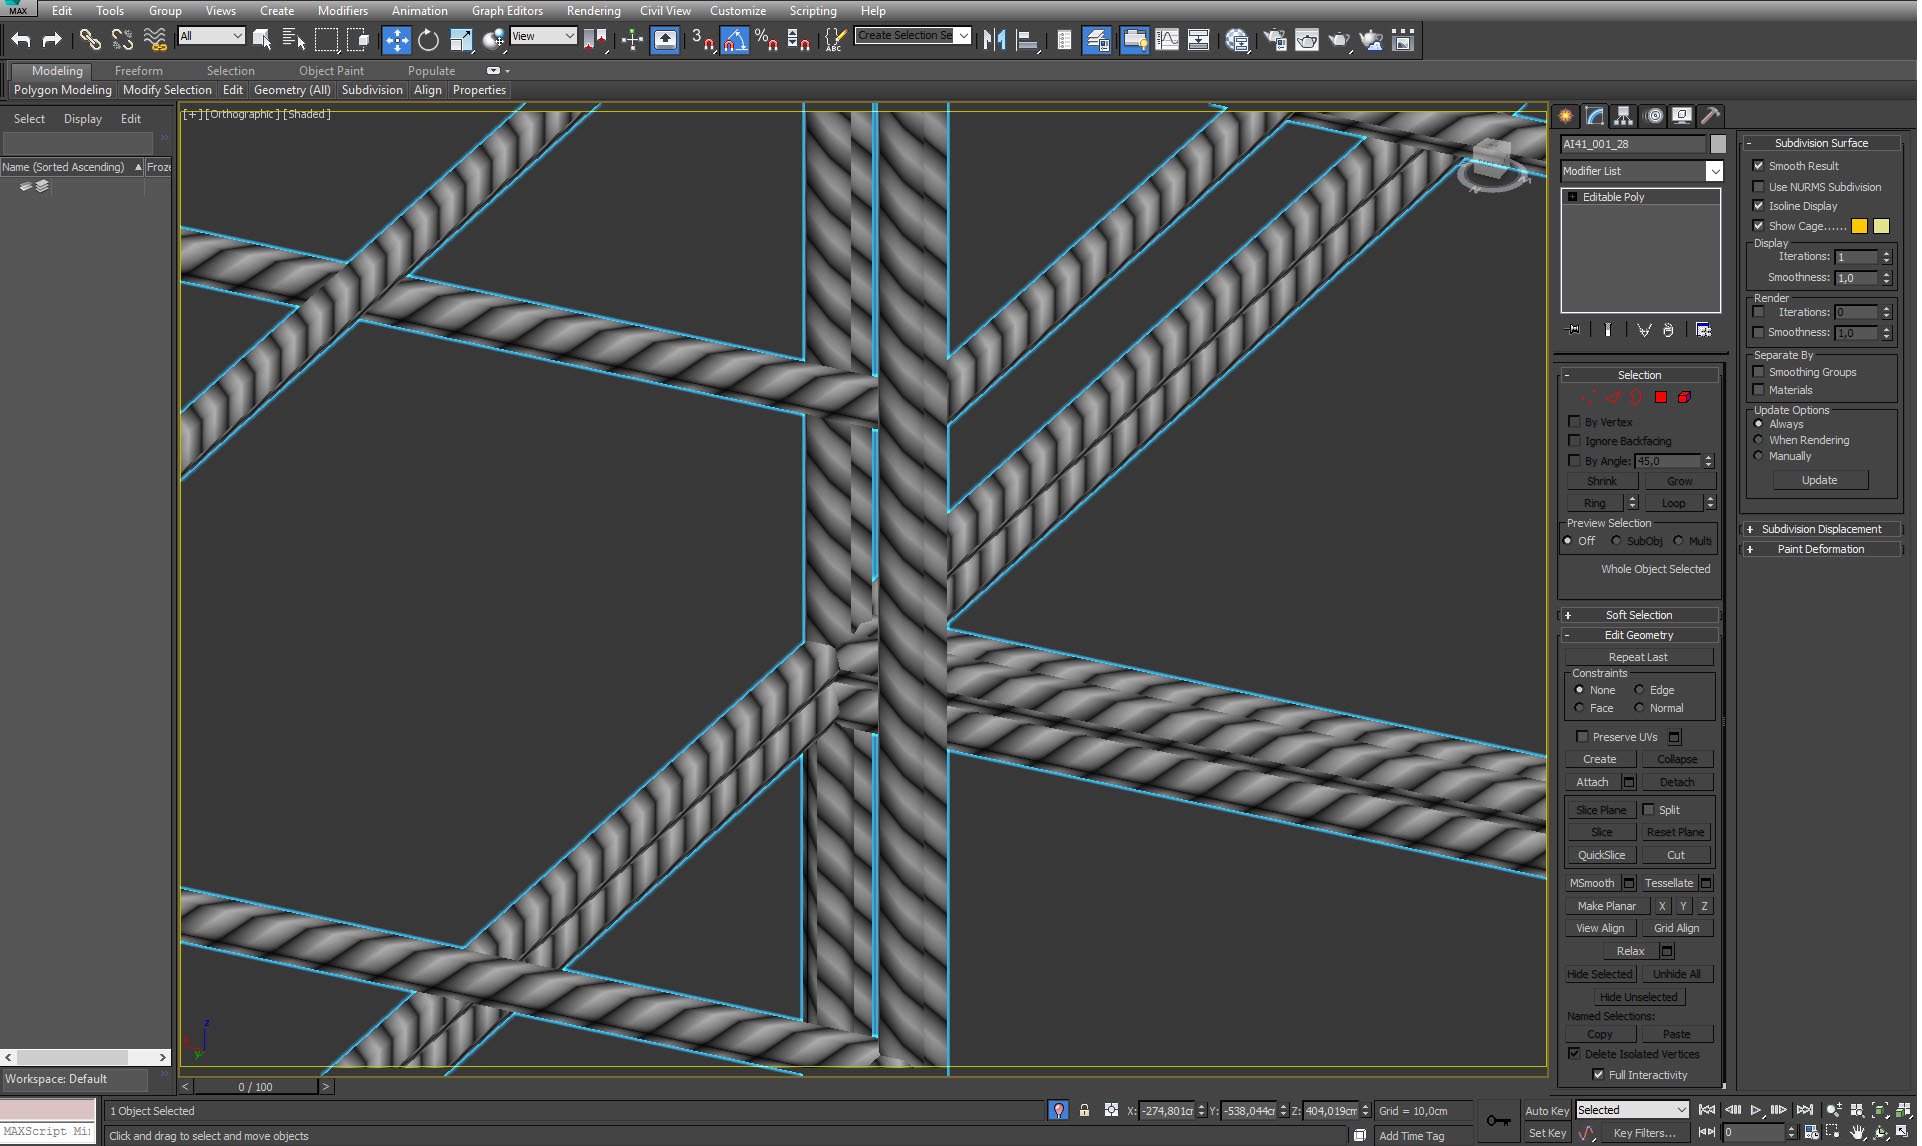The height and width of the screenshot is (1146, 1922).
Task: Click the vertex sub-object mode icon
Action: (1586, 397)
